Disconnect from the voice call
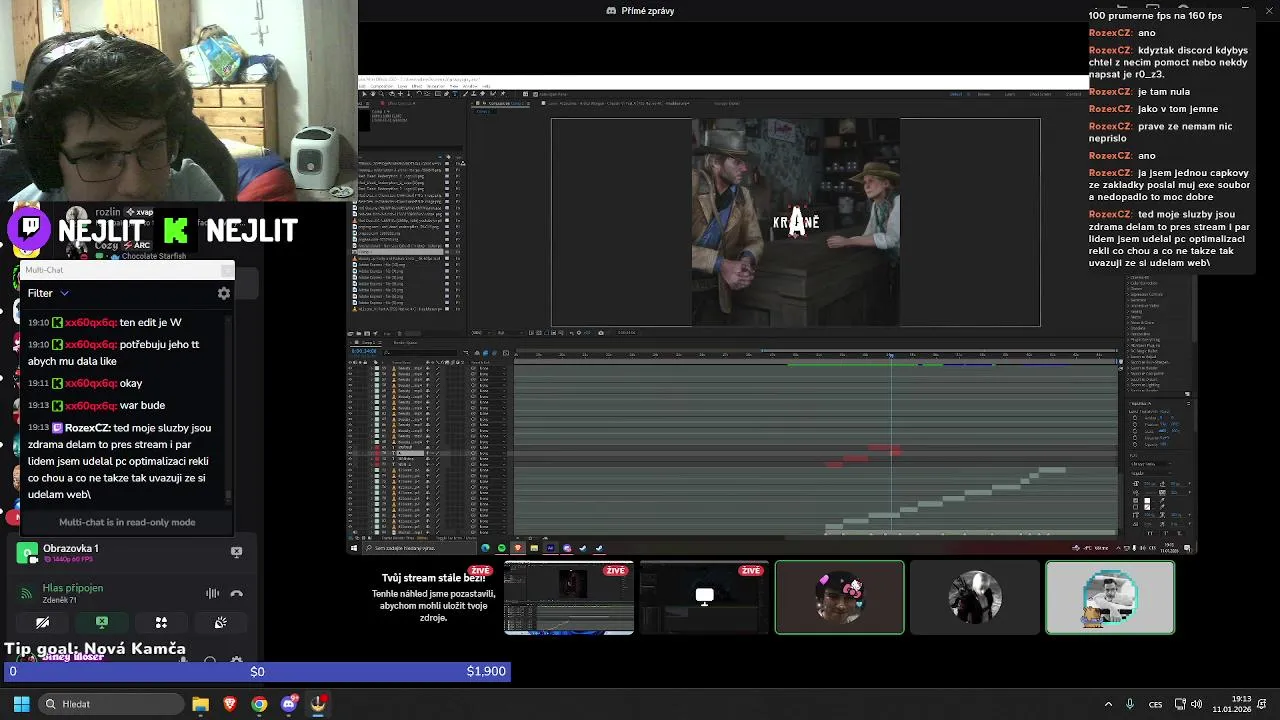Image resolution: width=1280 pixels, height=720 pixels. (237, 593)
